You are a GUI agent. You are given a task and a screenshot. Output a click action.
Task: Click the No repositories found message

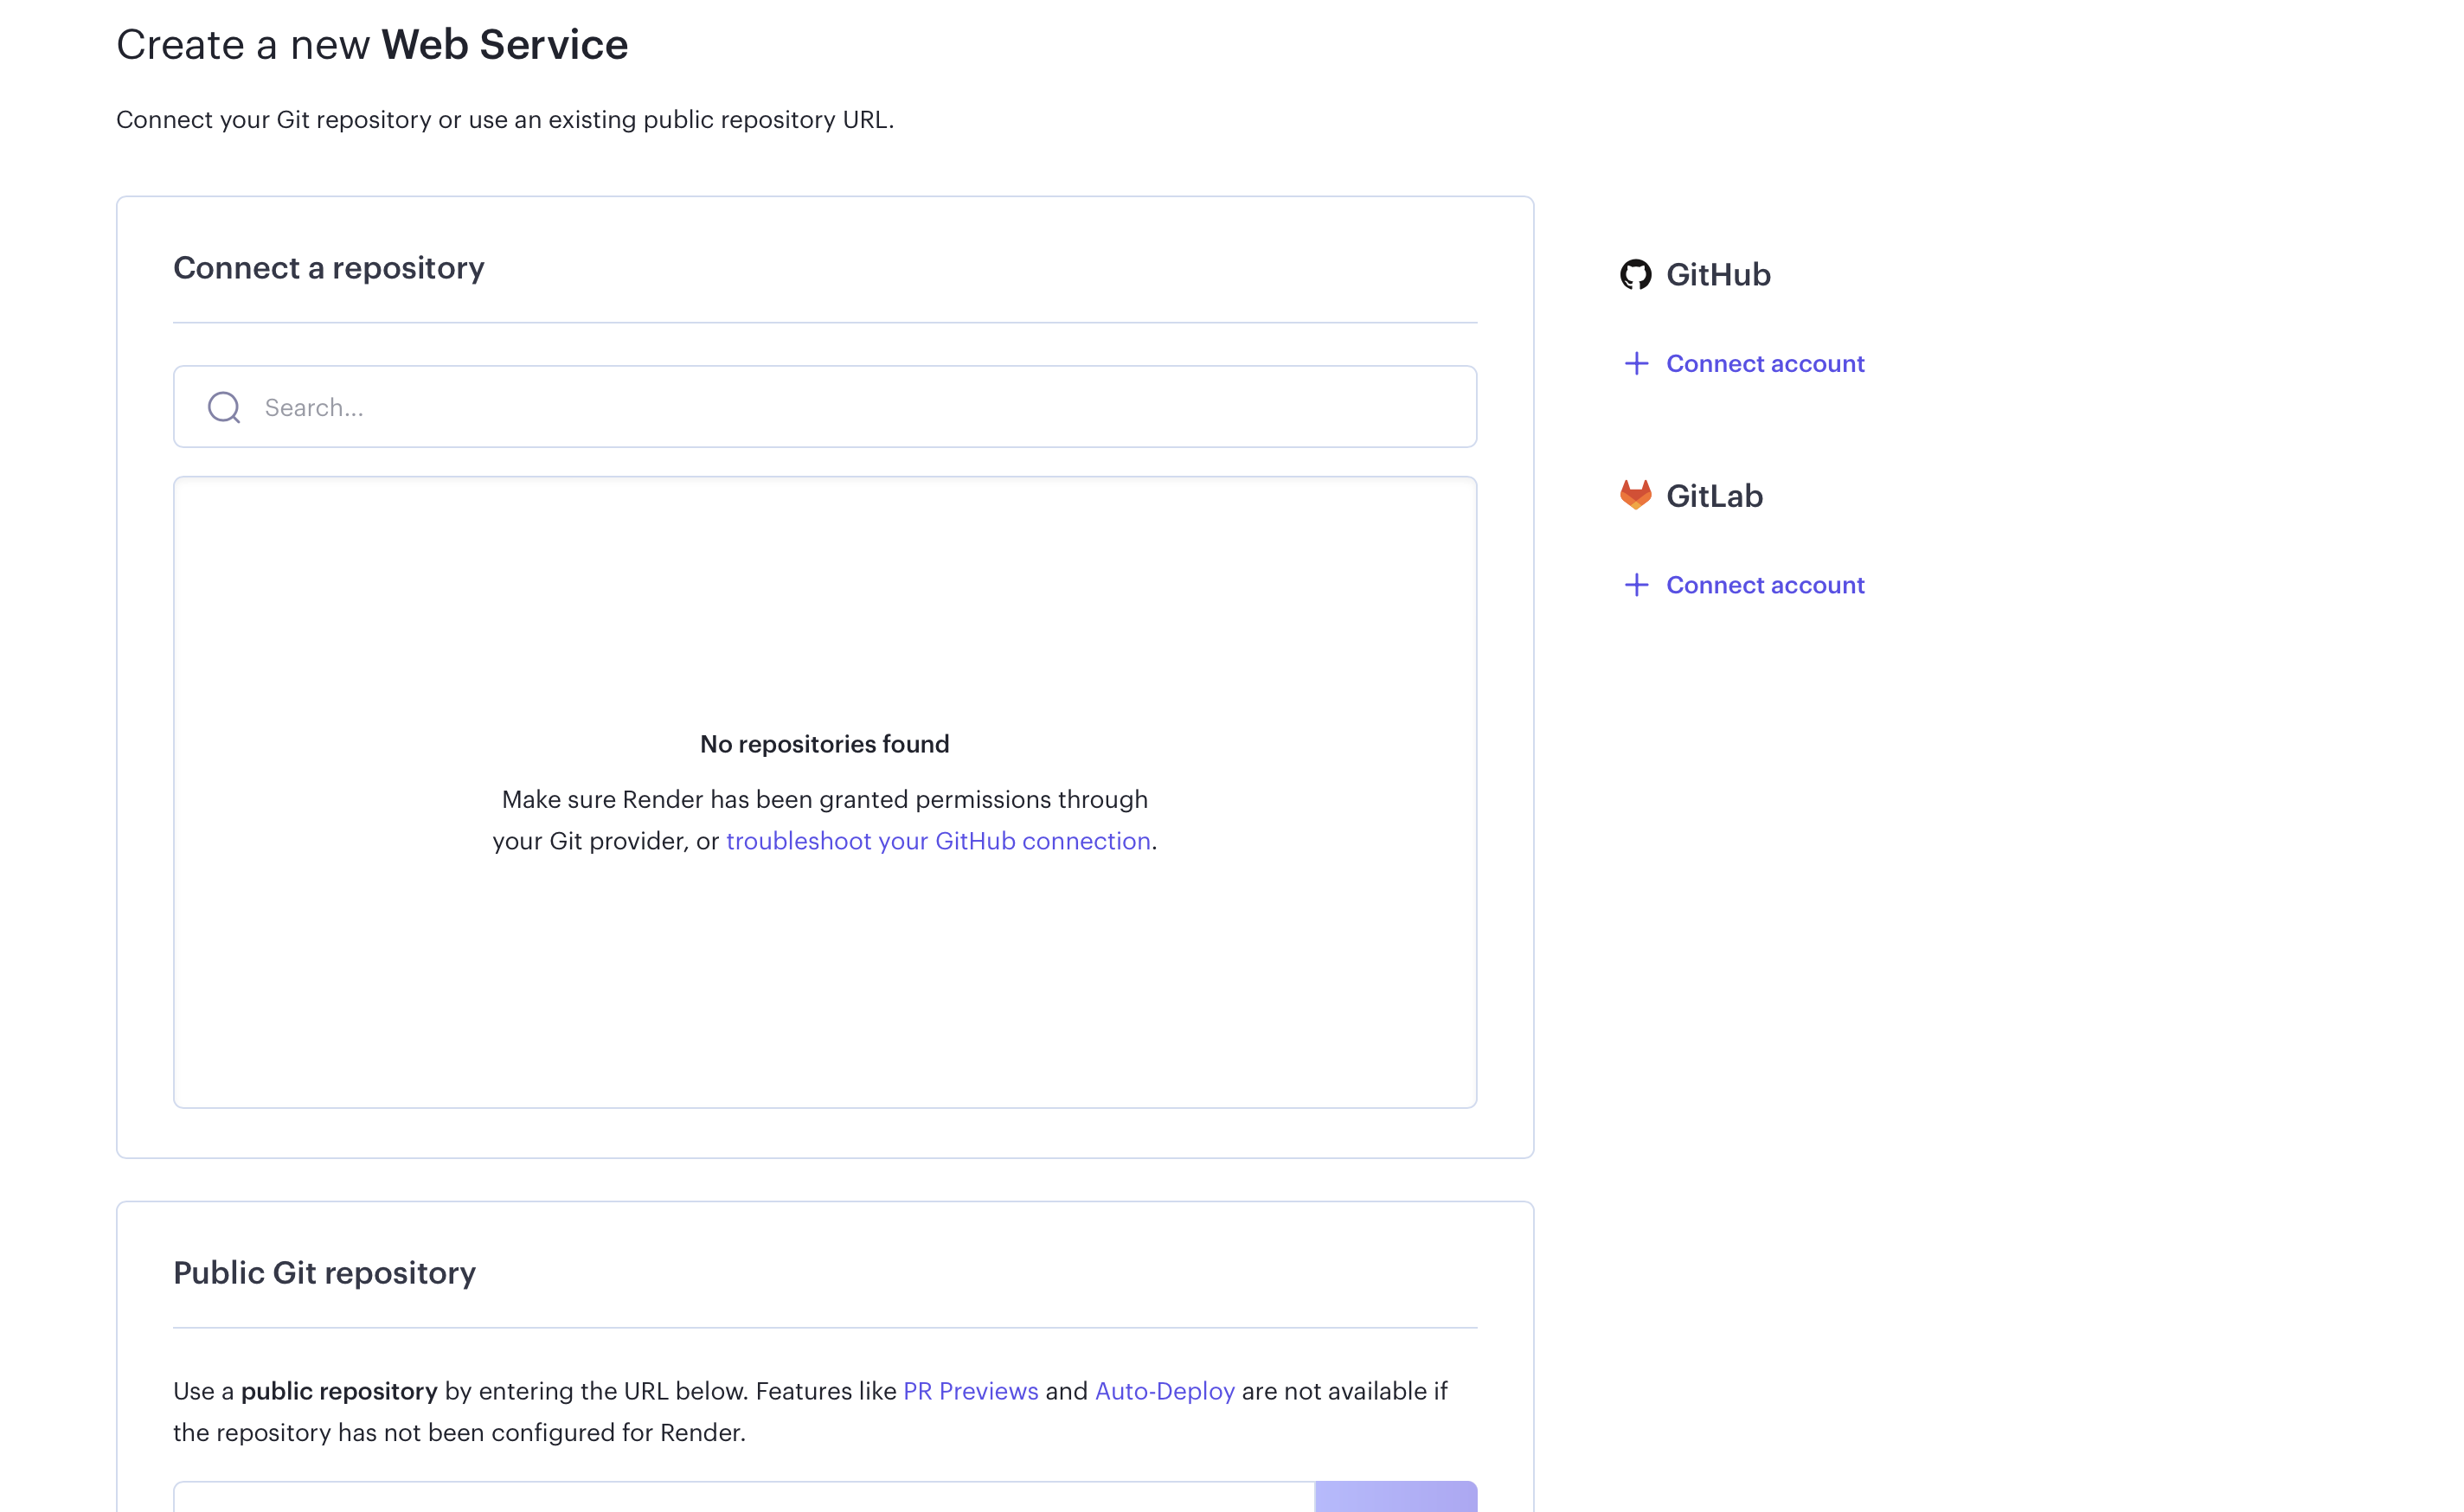click(x=824, y=744)
